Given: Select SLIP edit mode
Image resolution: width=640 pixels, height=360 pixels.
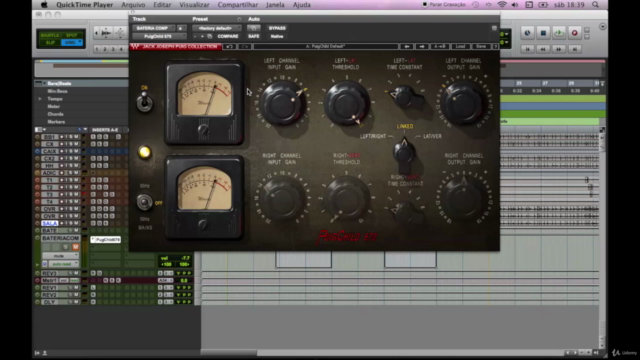Looking at the screenshot, I should coord(50,42).
